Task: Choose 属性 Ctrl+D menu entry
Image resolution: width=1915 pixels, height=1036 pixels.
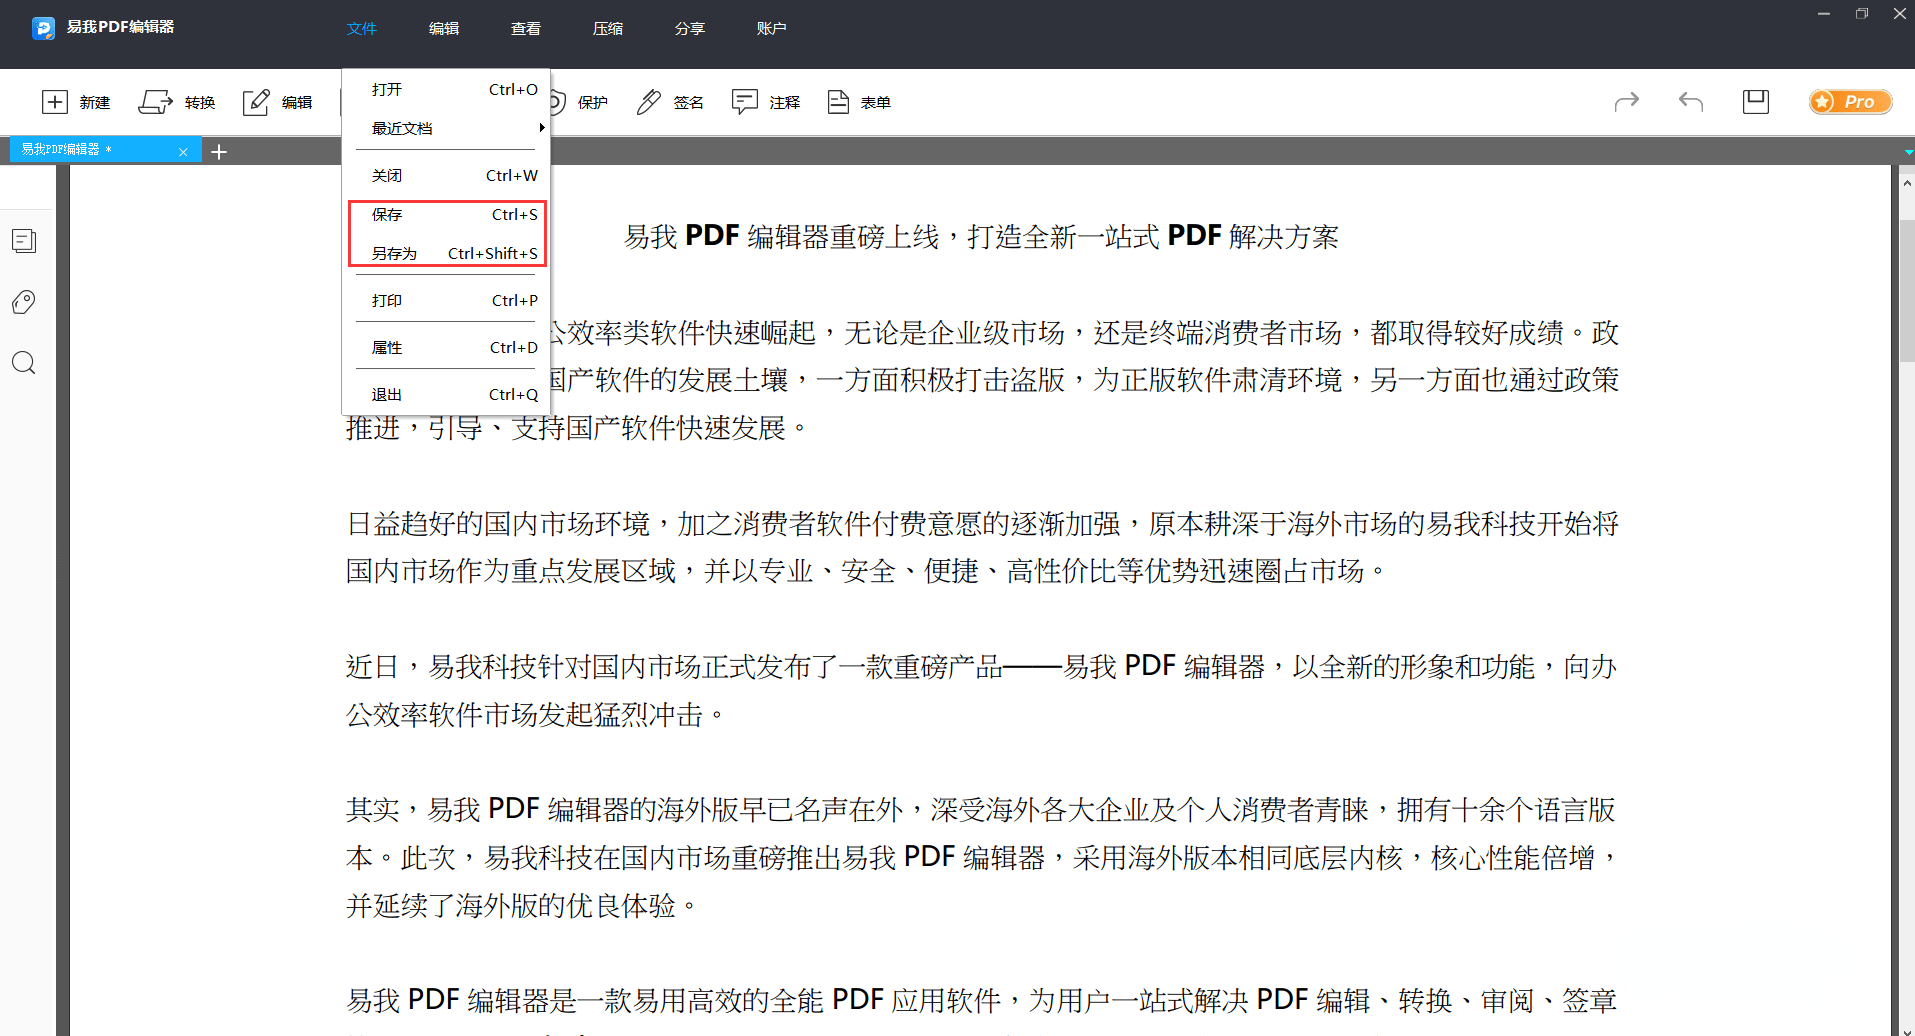Action: [x=446, y=347]
